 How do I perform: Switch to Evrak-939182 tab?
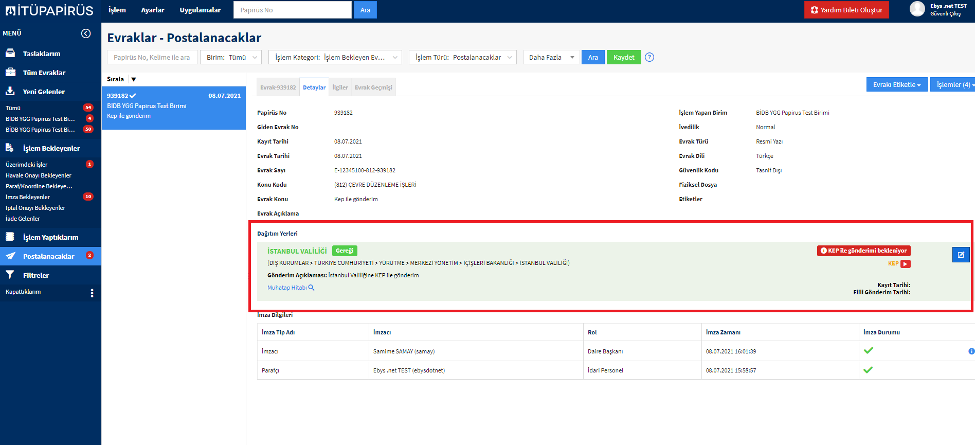[x=278, y=87]
